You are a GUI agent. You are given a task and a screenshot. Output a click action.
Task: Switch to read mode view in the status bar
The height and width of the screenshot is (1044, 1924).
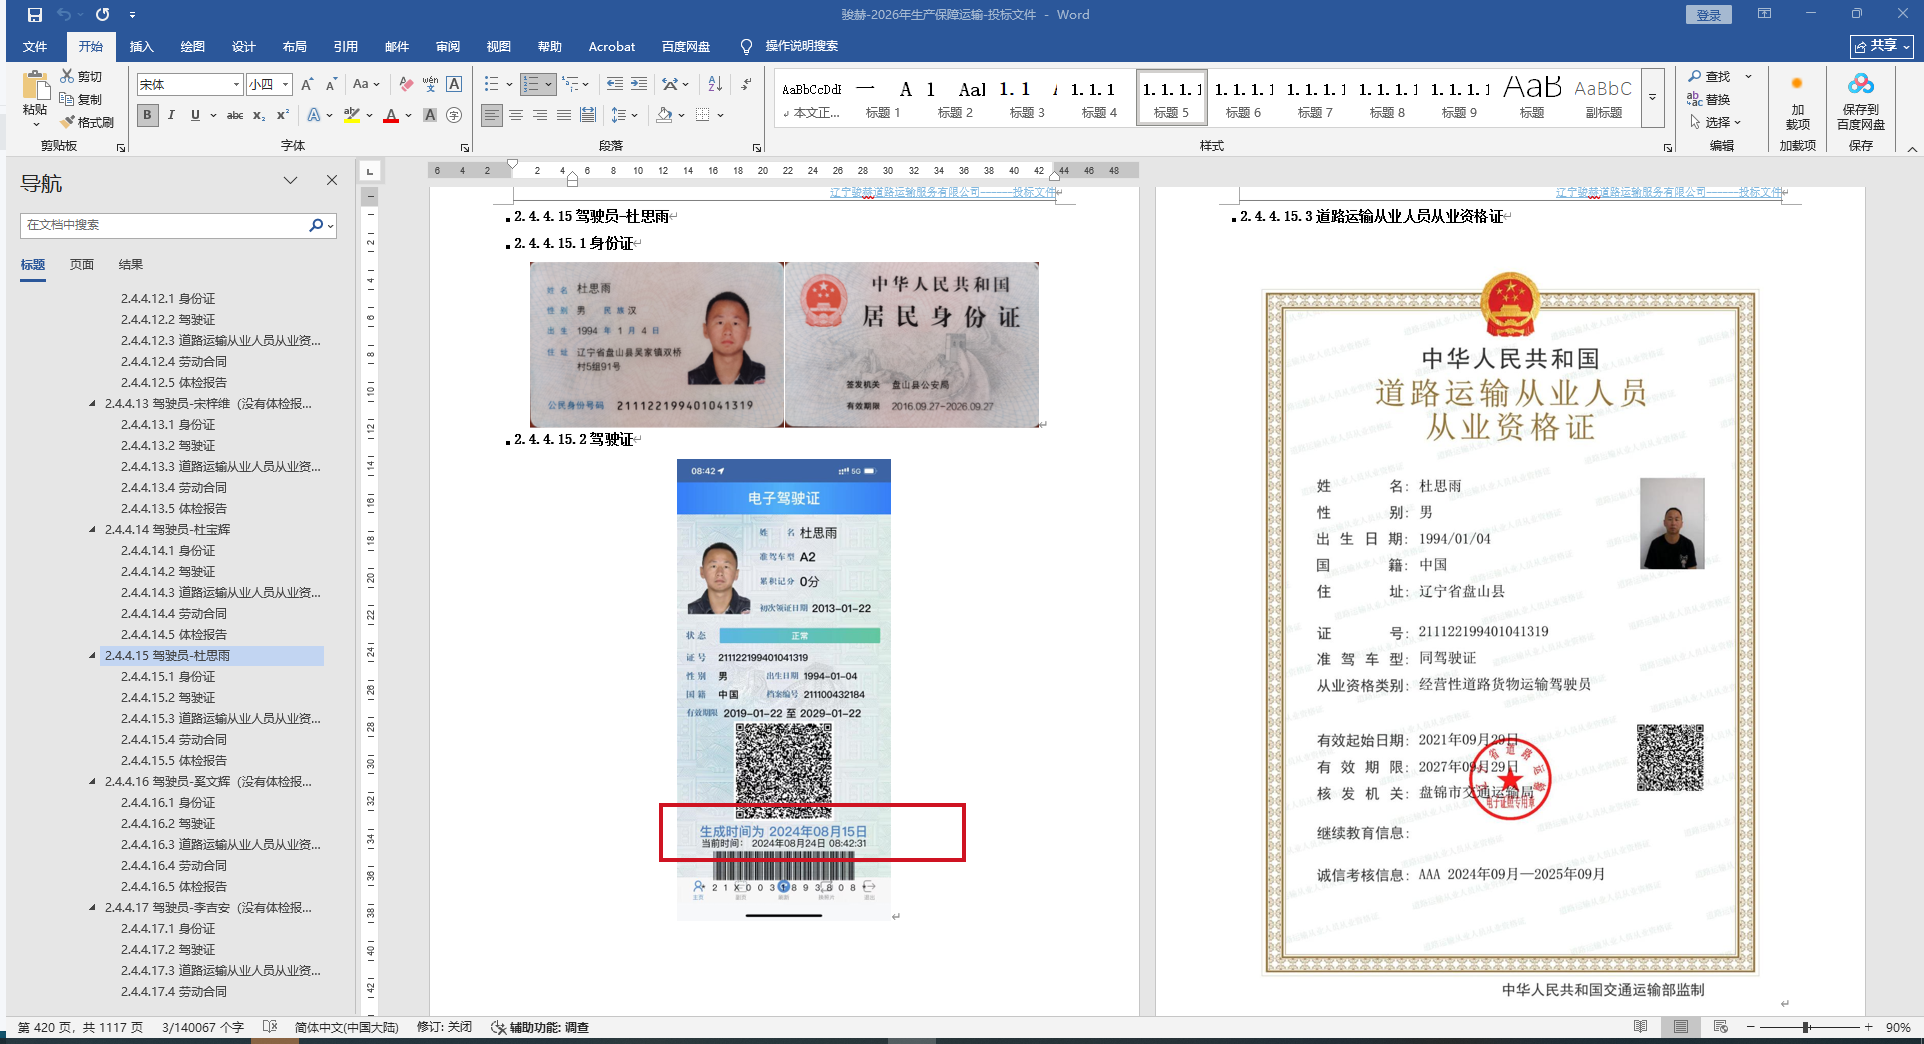pyautogui.click(x=1640, y=1027)
